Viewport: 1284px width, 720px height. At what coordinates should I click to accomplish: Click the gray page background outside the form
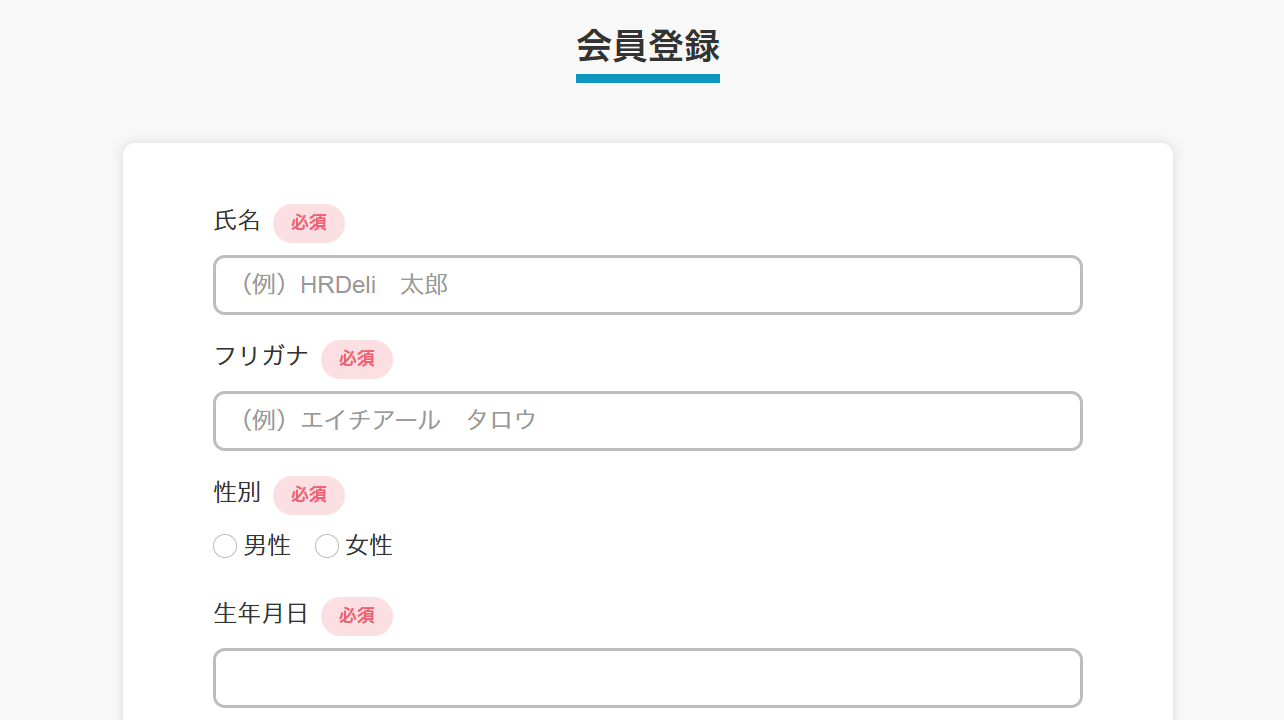coord(60,400)
